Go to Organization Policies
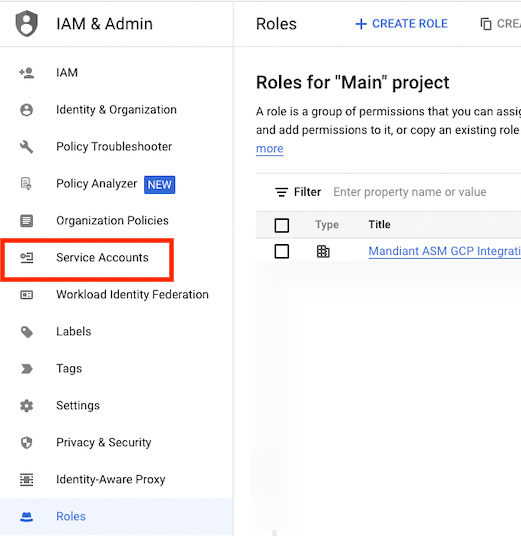The width and height of the screenshot is (521, 536). 112,220
